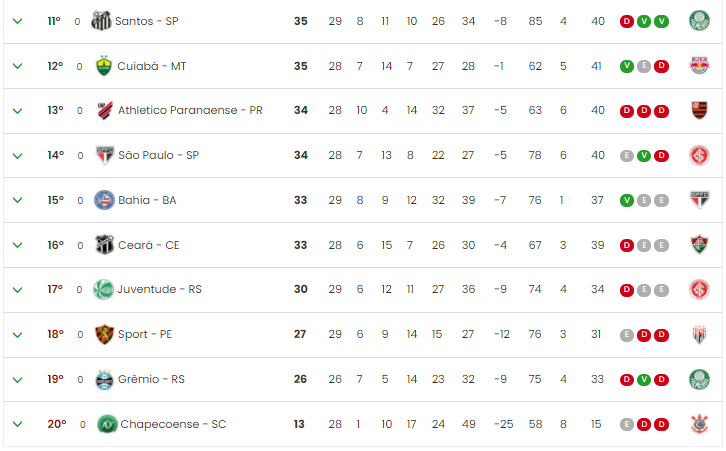This screenshot has width=726, height=451.
Task: Click Chapecoense points value 13
Action: 299,424
